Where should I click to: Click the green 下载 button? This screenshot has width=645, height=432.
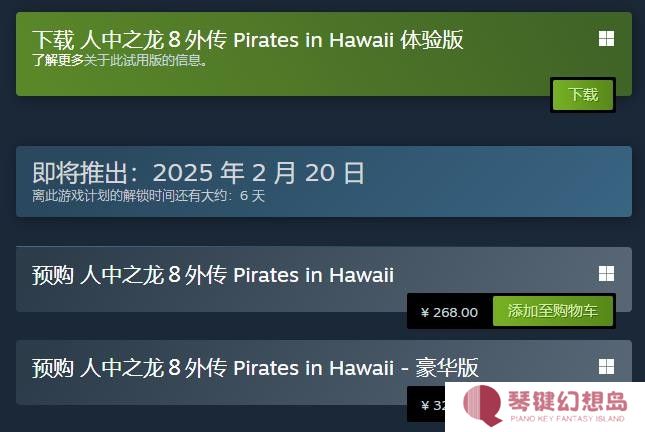(583, 95)
